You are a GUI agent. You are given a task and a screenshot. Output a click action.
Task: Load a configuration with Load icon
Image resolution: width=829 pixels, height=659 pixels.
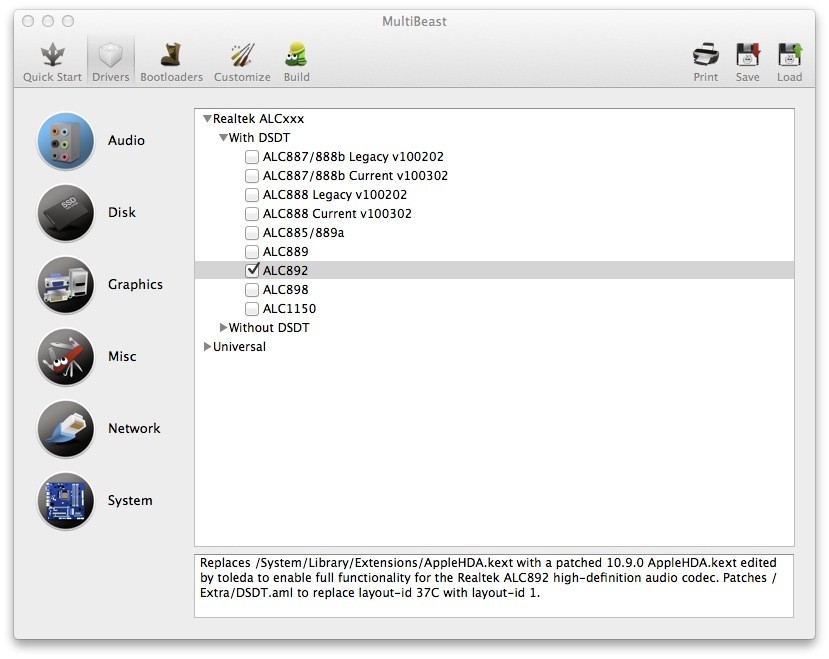[x=789, y=61]
